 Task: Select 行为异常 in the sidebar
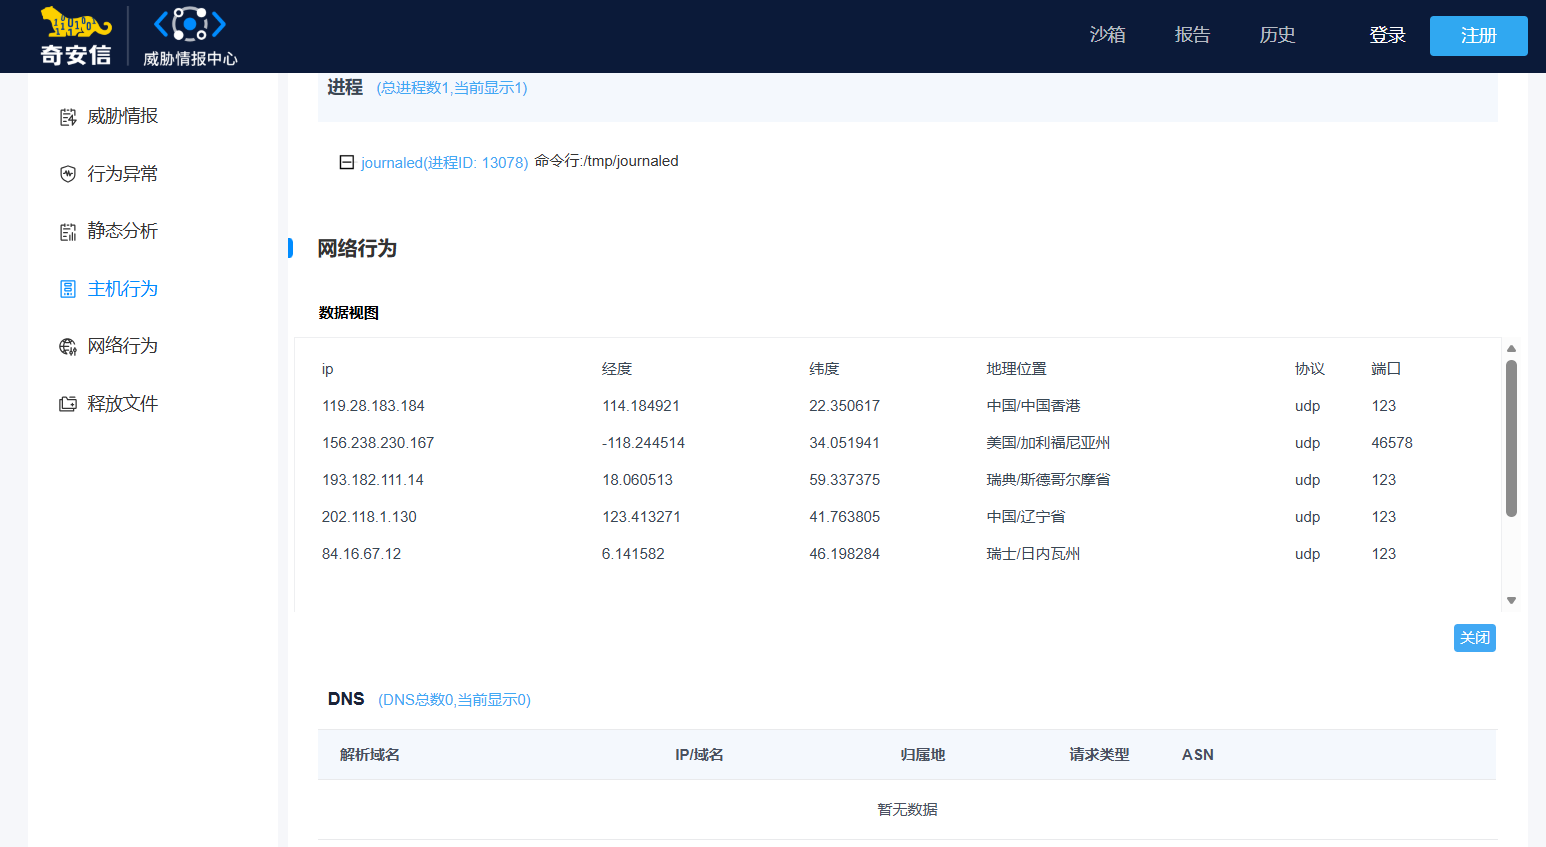point(122,174)
